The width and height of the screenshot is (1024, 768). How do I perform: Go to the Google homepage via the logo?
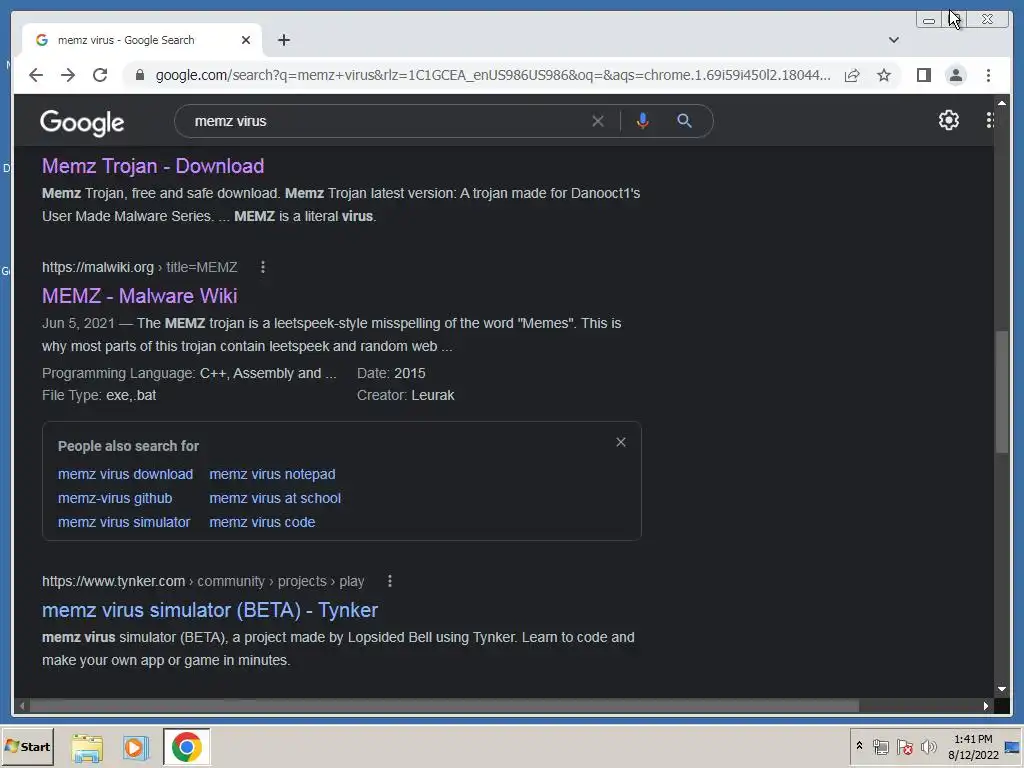coord(82,122)
